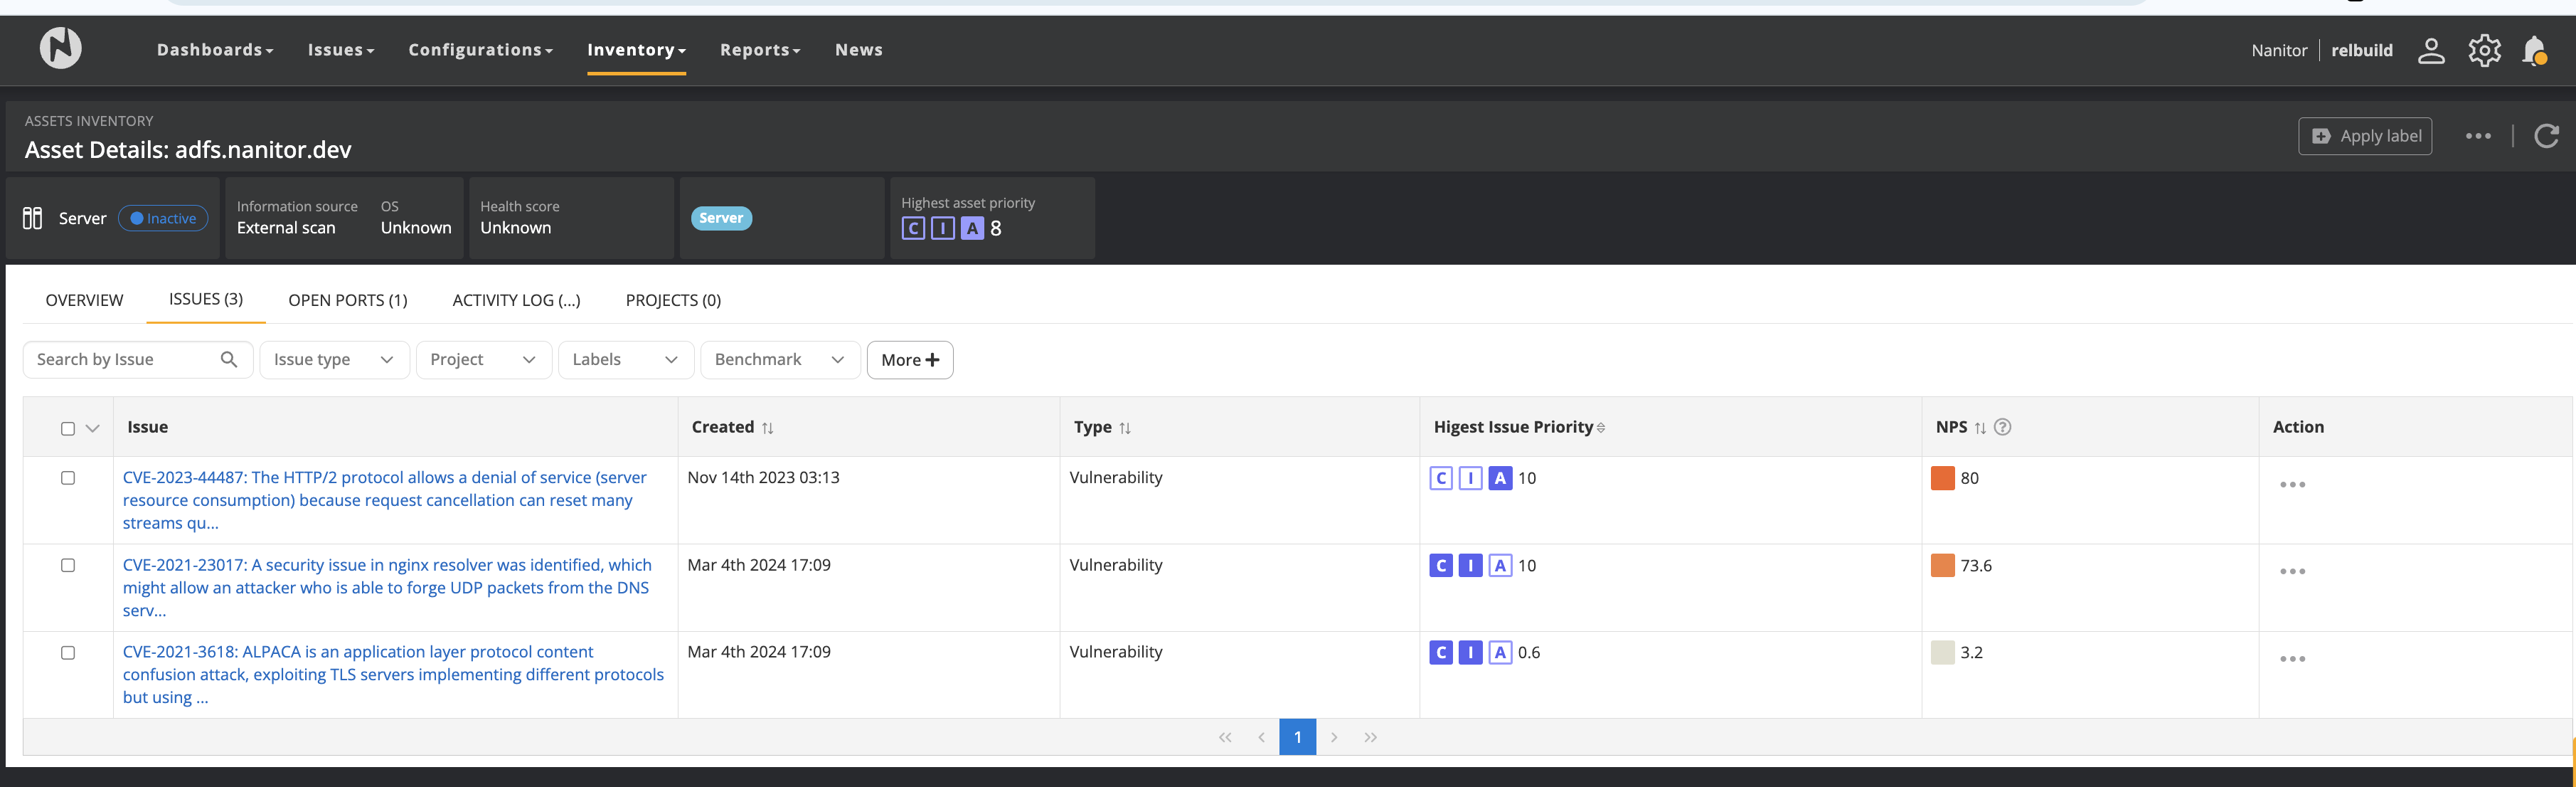Image resolution: width=2576 pixels, height=787 pixels.
Task: Click NPS help question mark icon
Action: [2002, 427]
